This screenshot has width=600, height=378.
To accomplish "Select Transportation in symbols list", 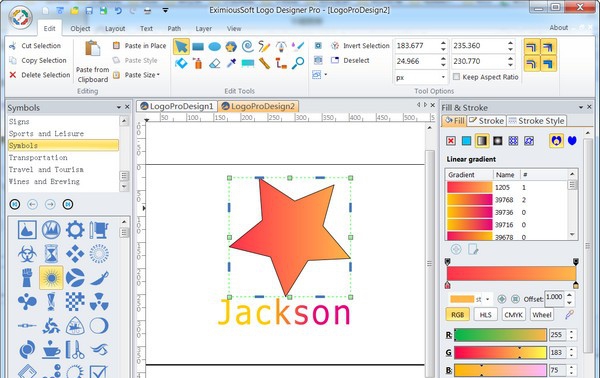I will click(x=63, y=157).
